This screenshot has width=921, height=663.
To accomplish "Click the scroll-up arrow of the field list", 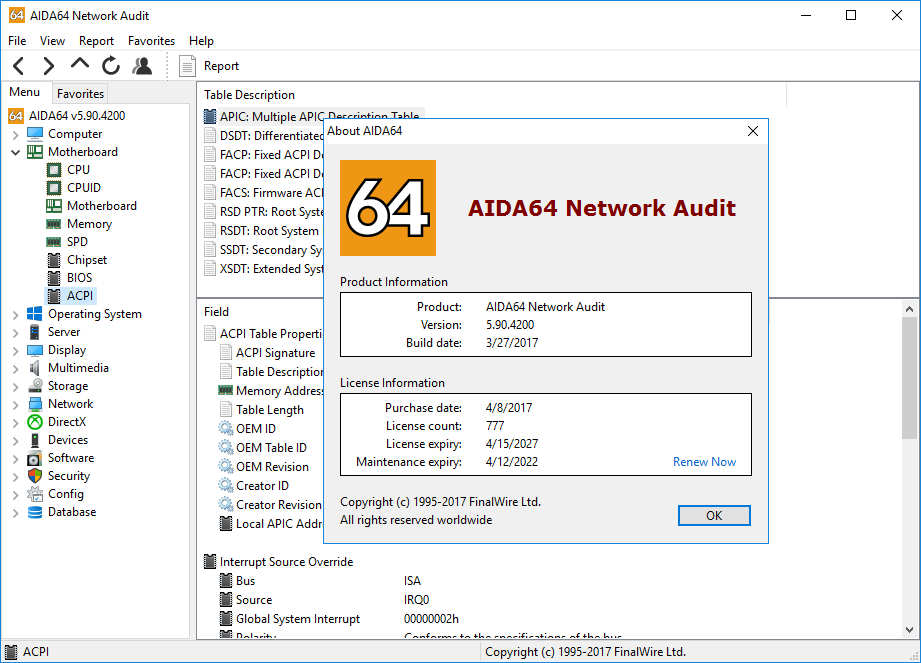I will click(909, 309).
